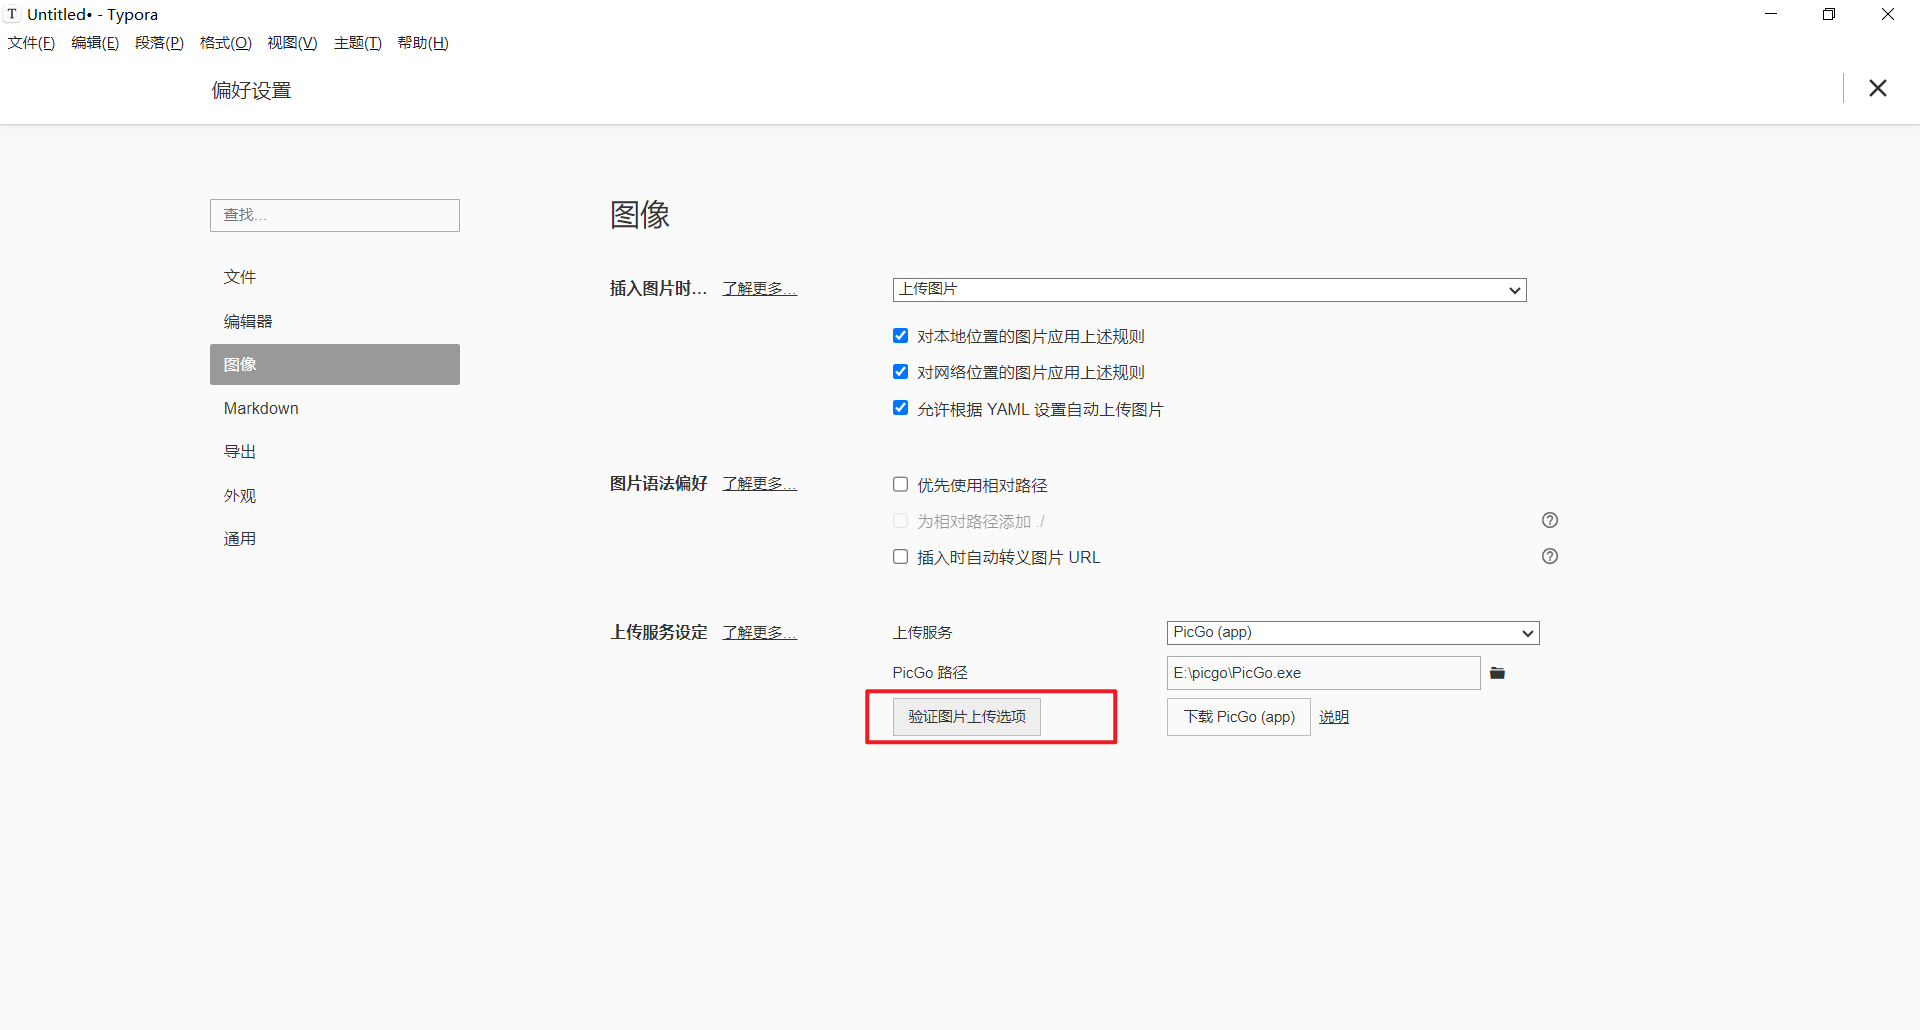The width and height of the screenshot is (1920, 1030).
Task: Open 了解更多 link beside 上传服务设定
Action: 760,633
